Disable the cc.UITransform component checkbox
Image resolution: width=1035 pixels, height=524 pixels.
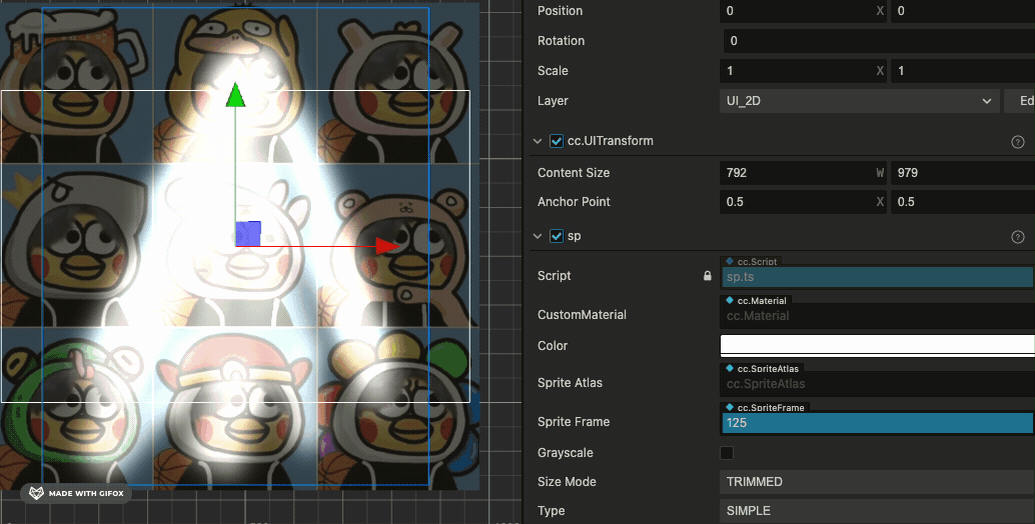click(x=556, y=141)
